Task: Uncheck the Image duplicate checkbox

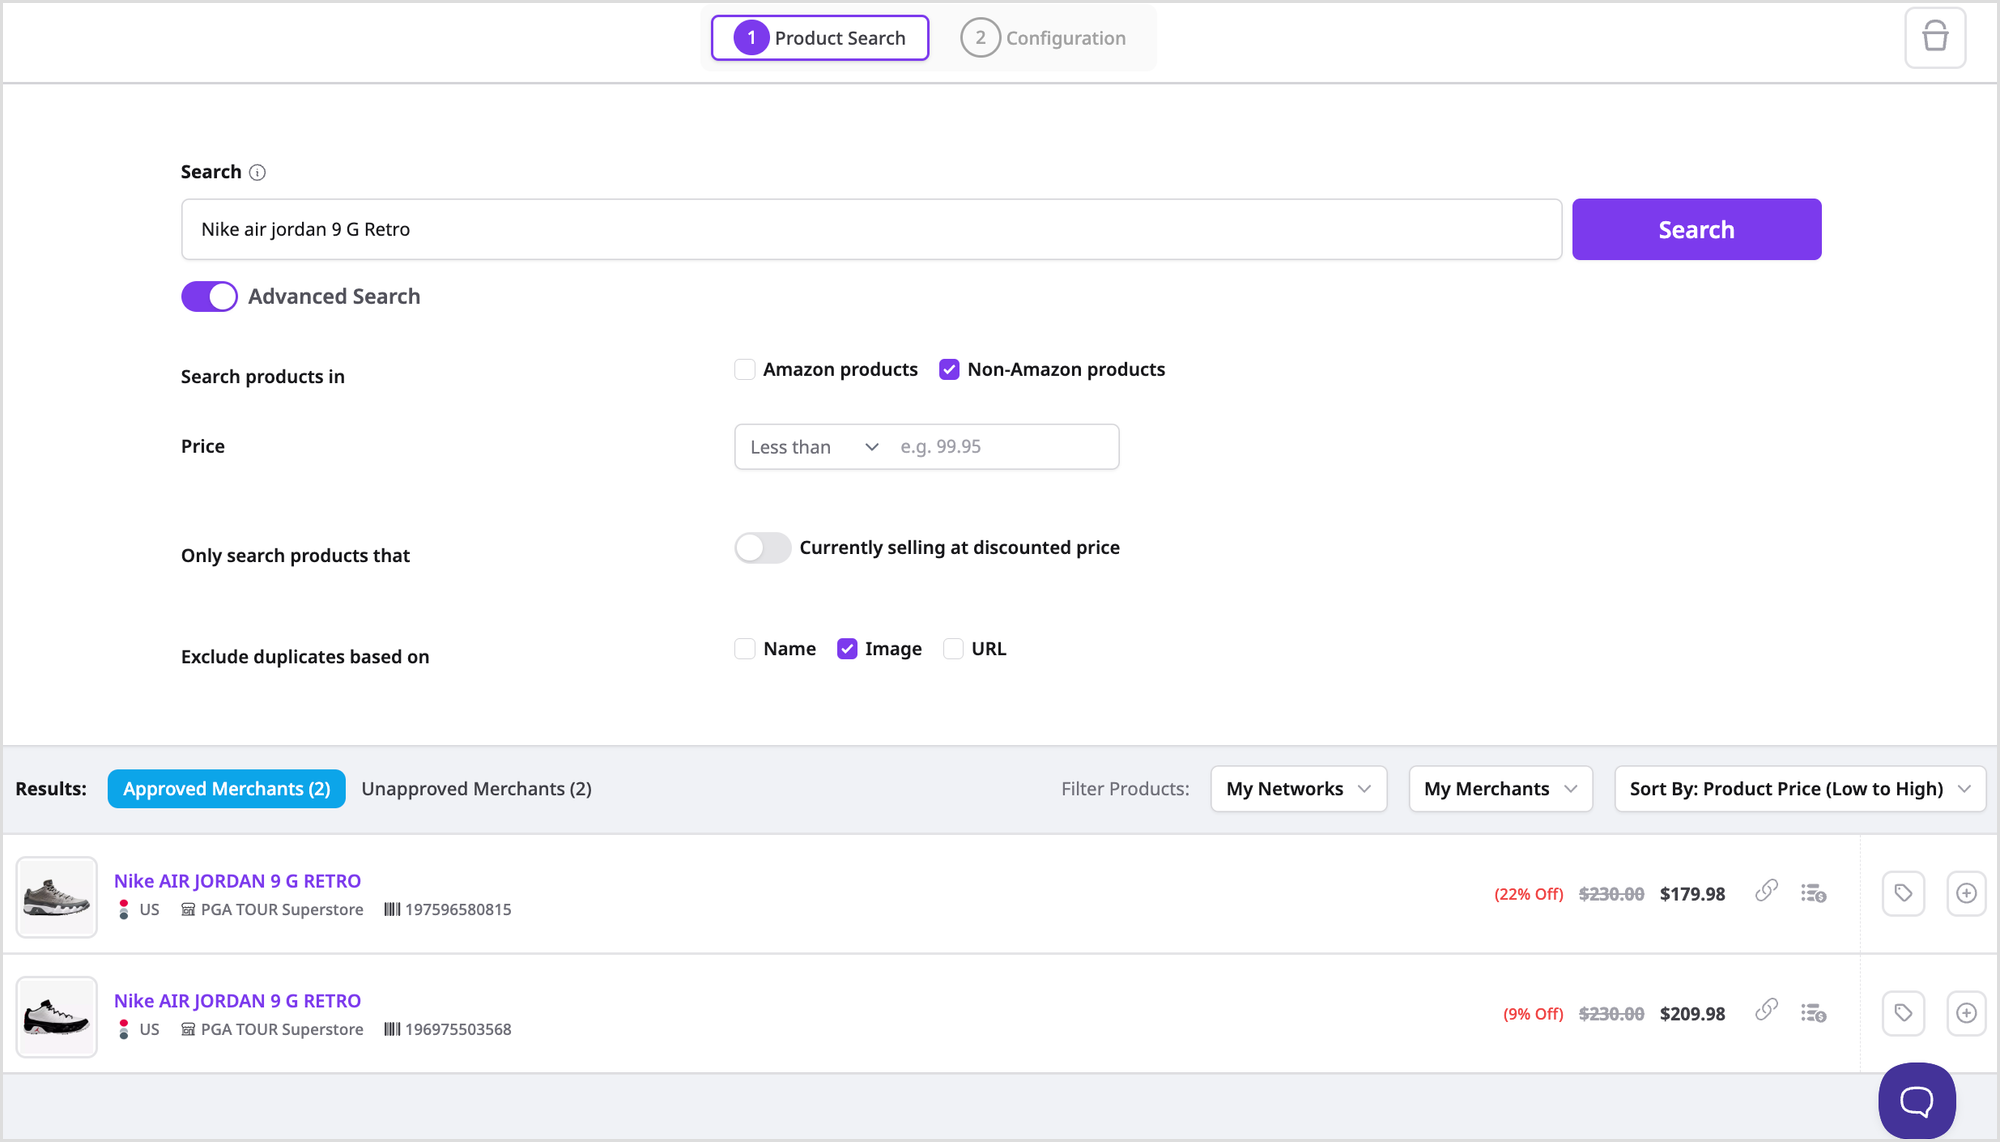Action: coord(847,649)
